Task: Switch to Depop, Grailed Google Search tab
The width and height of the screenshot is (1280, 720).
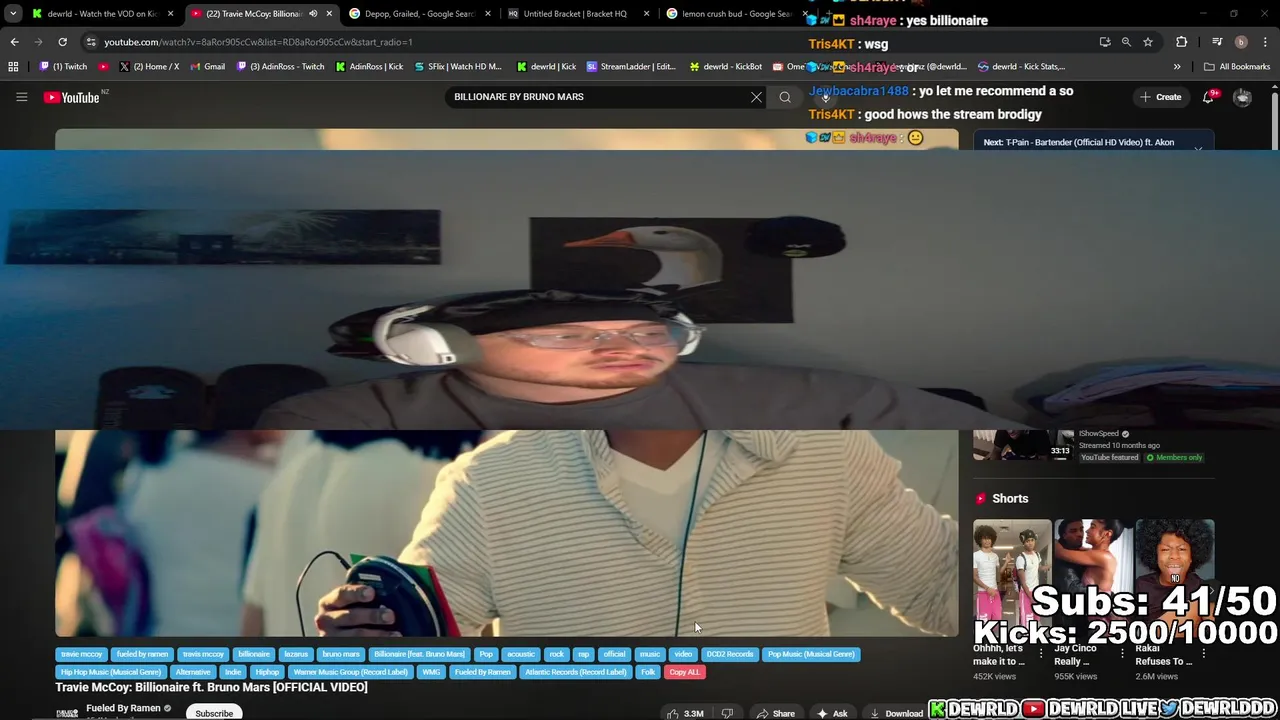Action: tap(418, 14)
